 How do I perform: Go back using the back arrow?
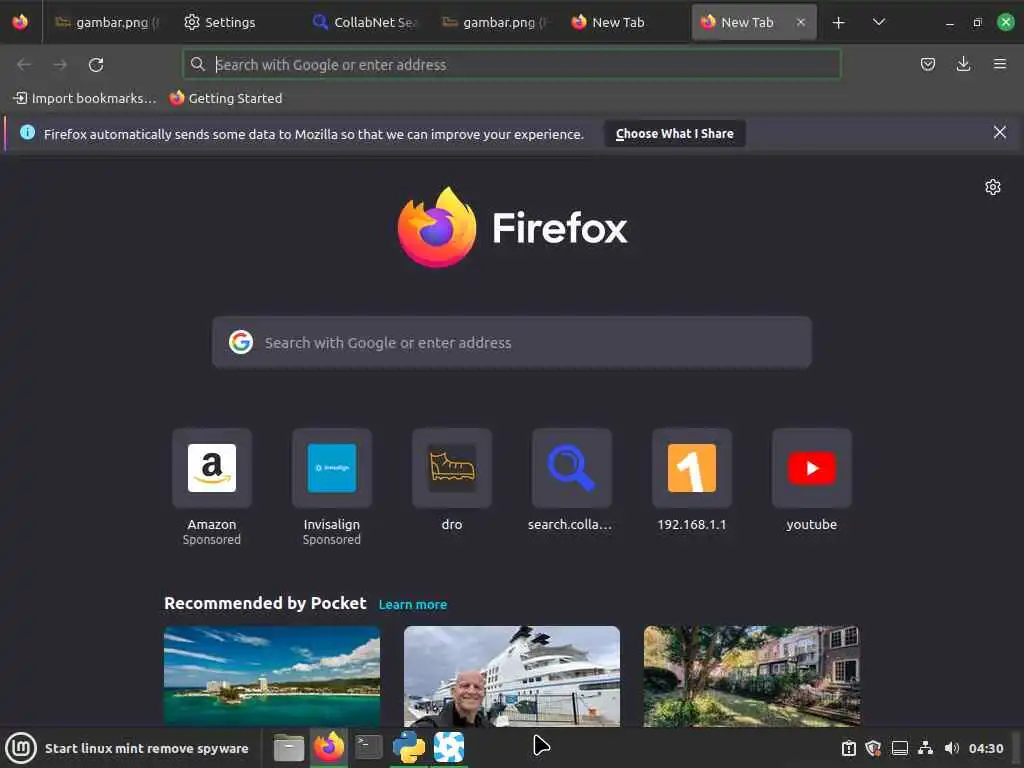[24, 65]
